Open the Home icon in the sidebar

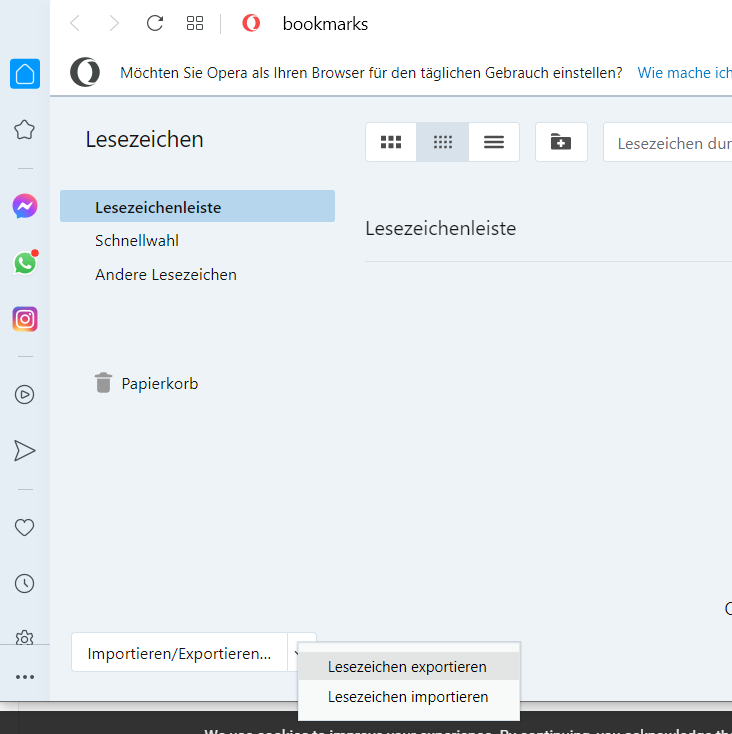tap(25, 73)
